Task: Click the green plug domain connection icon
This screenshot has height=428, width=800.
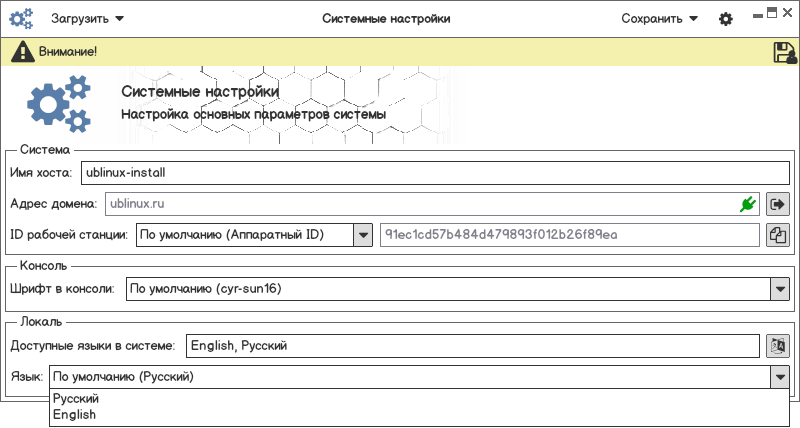Action: (747, 205)
